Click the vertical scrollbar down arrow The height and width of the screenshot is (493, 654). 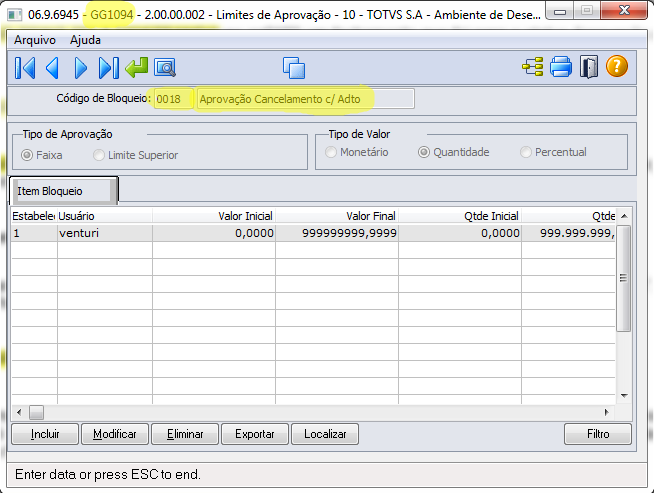pos(624,395)
